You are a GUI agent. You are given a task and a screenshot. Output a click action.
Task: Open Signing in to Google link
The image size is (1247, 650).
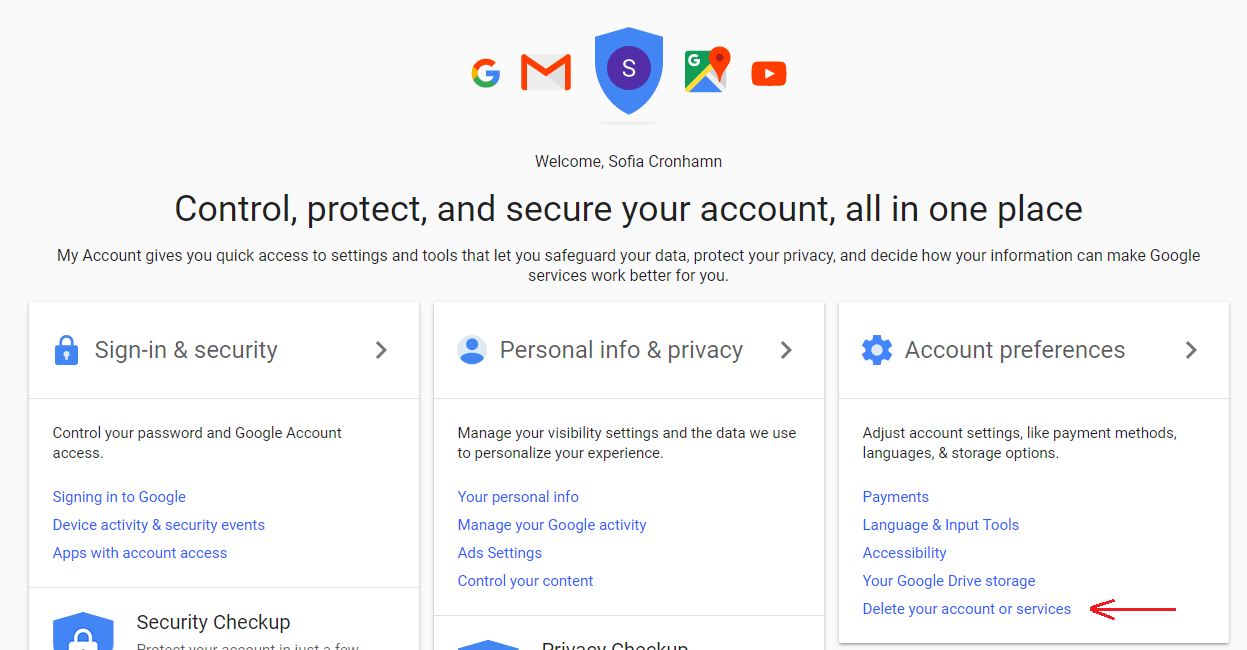pyautogui.click(x=119, y=497)
